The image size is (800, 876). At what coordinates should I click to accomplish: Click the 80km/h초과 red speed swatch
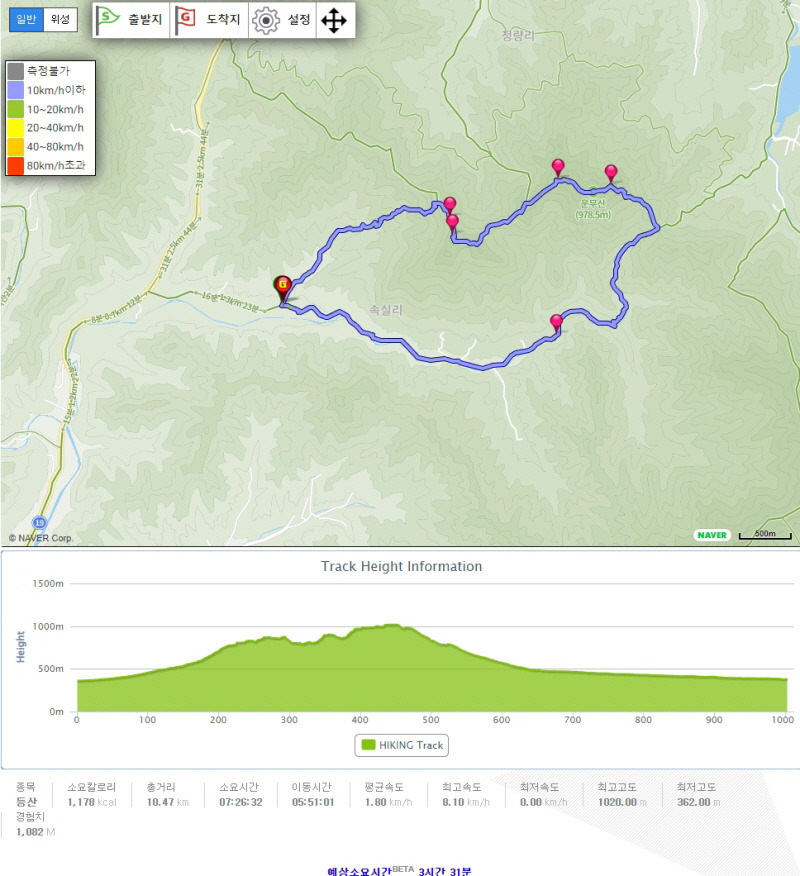(x=16, y=165)
